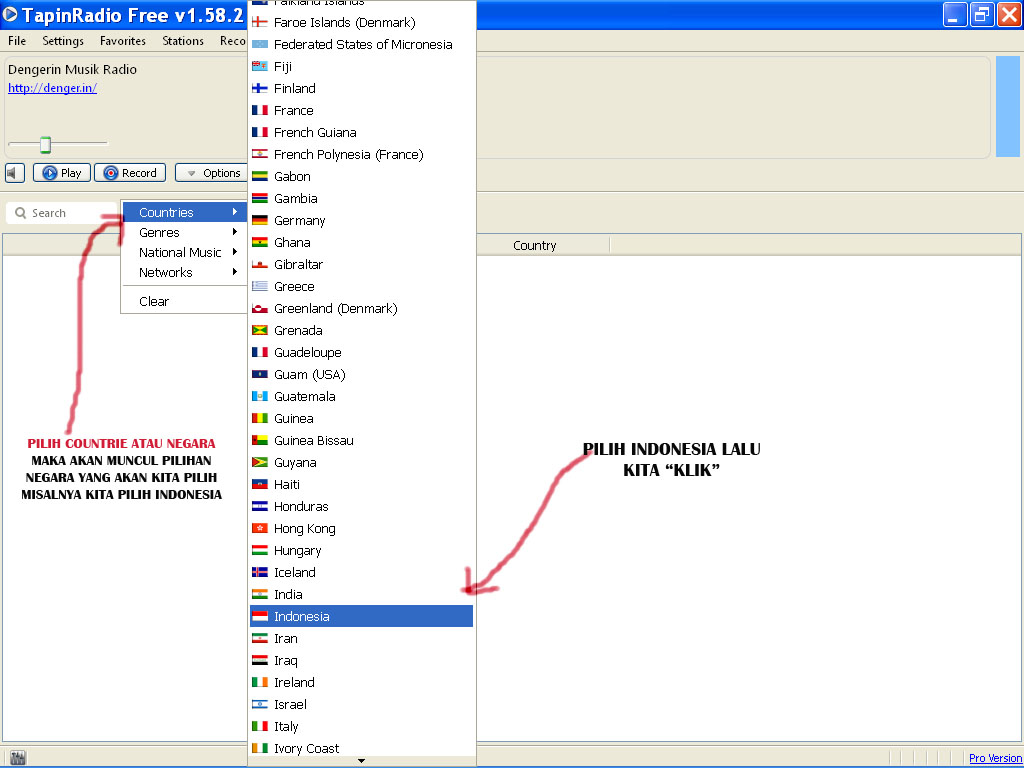
Task: Click the Play button
Action: 61,173
